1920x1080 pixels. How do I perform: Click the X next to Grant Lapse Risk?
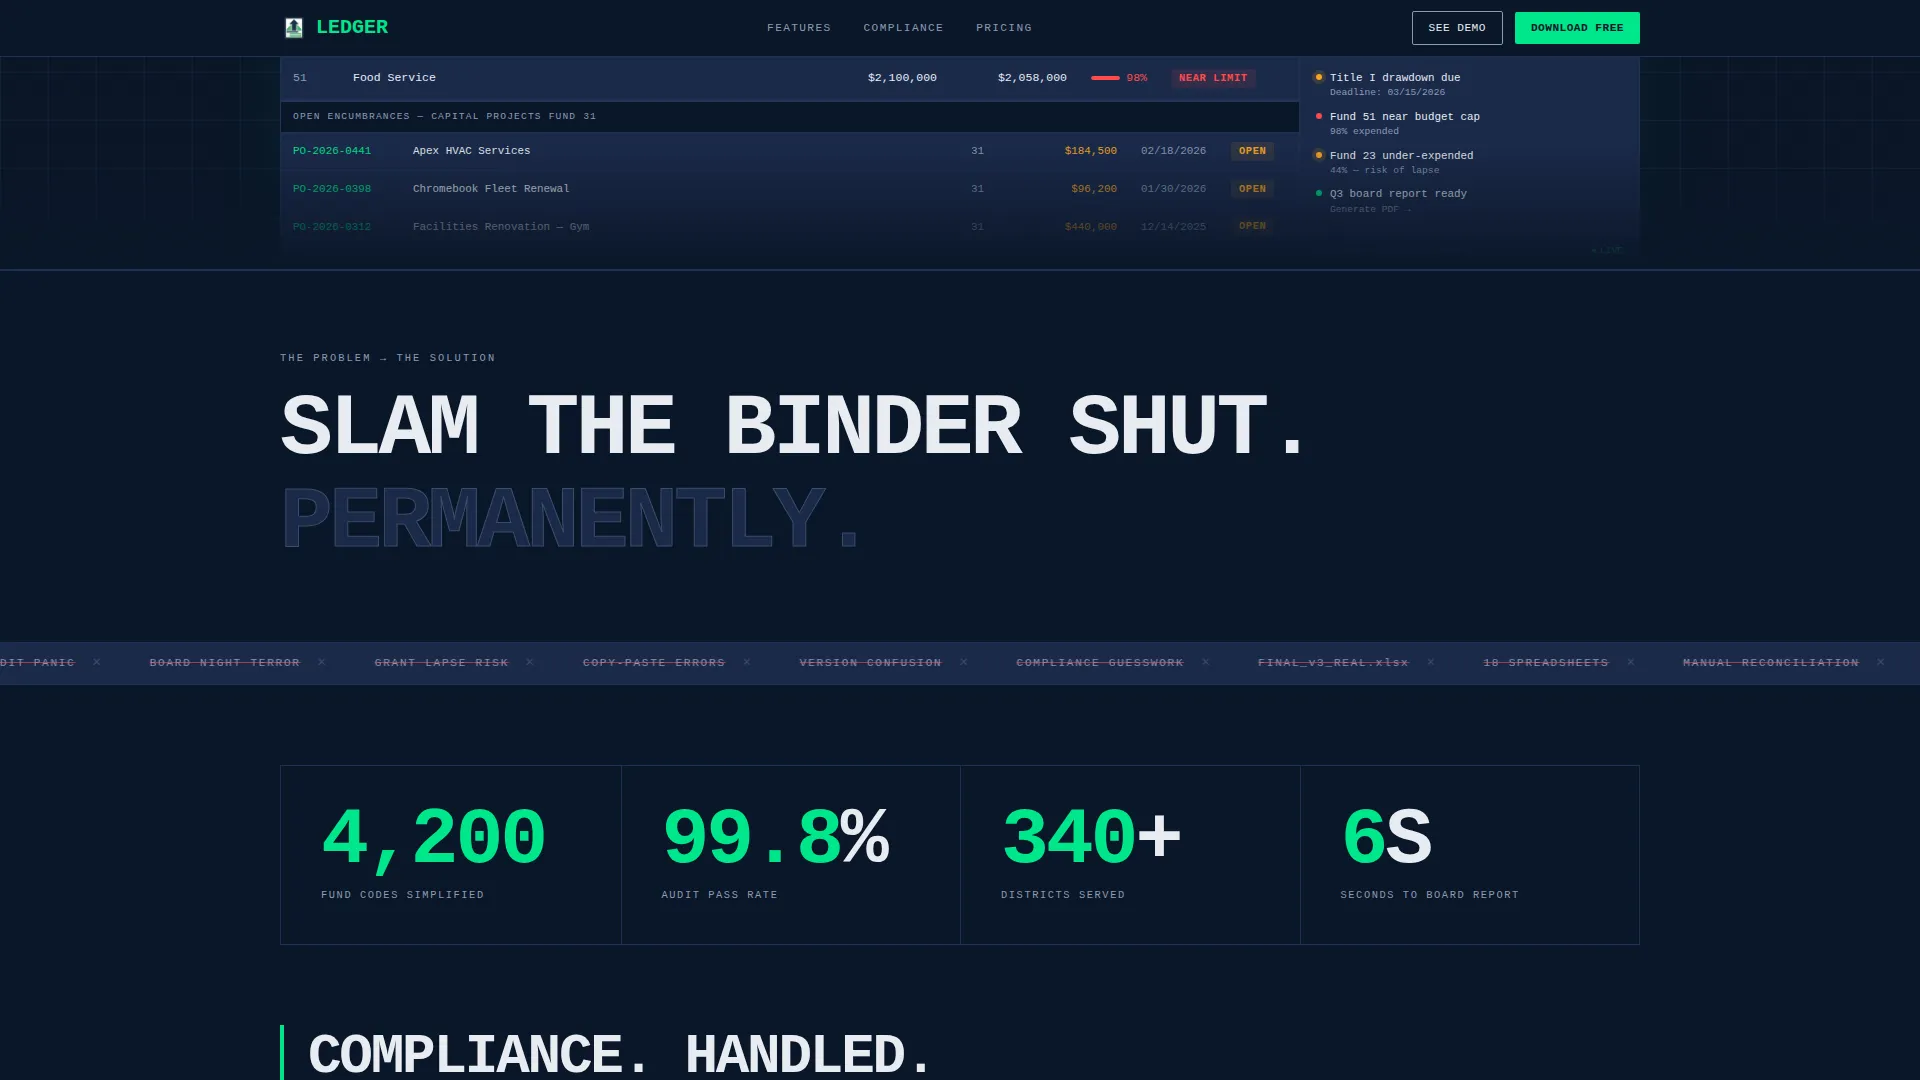click(530, 662)
